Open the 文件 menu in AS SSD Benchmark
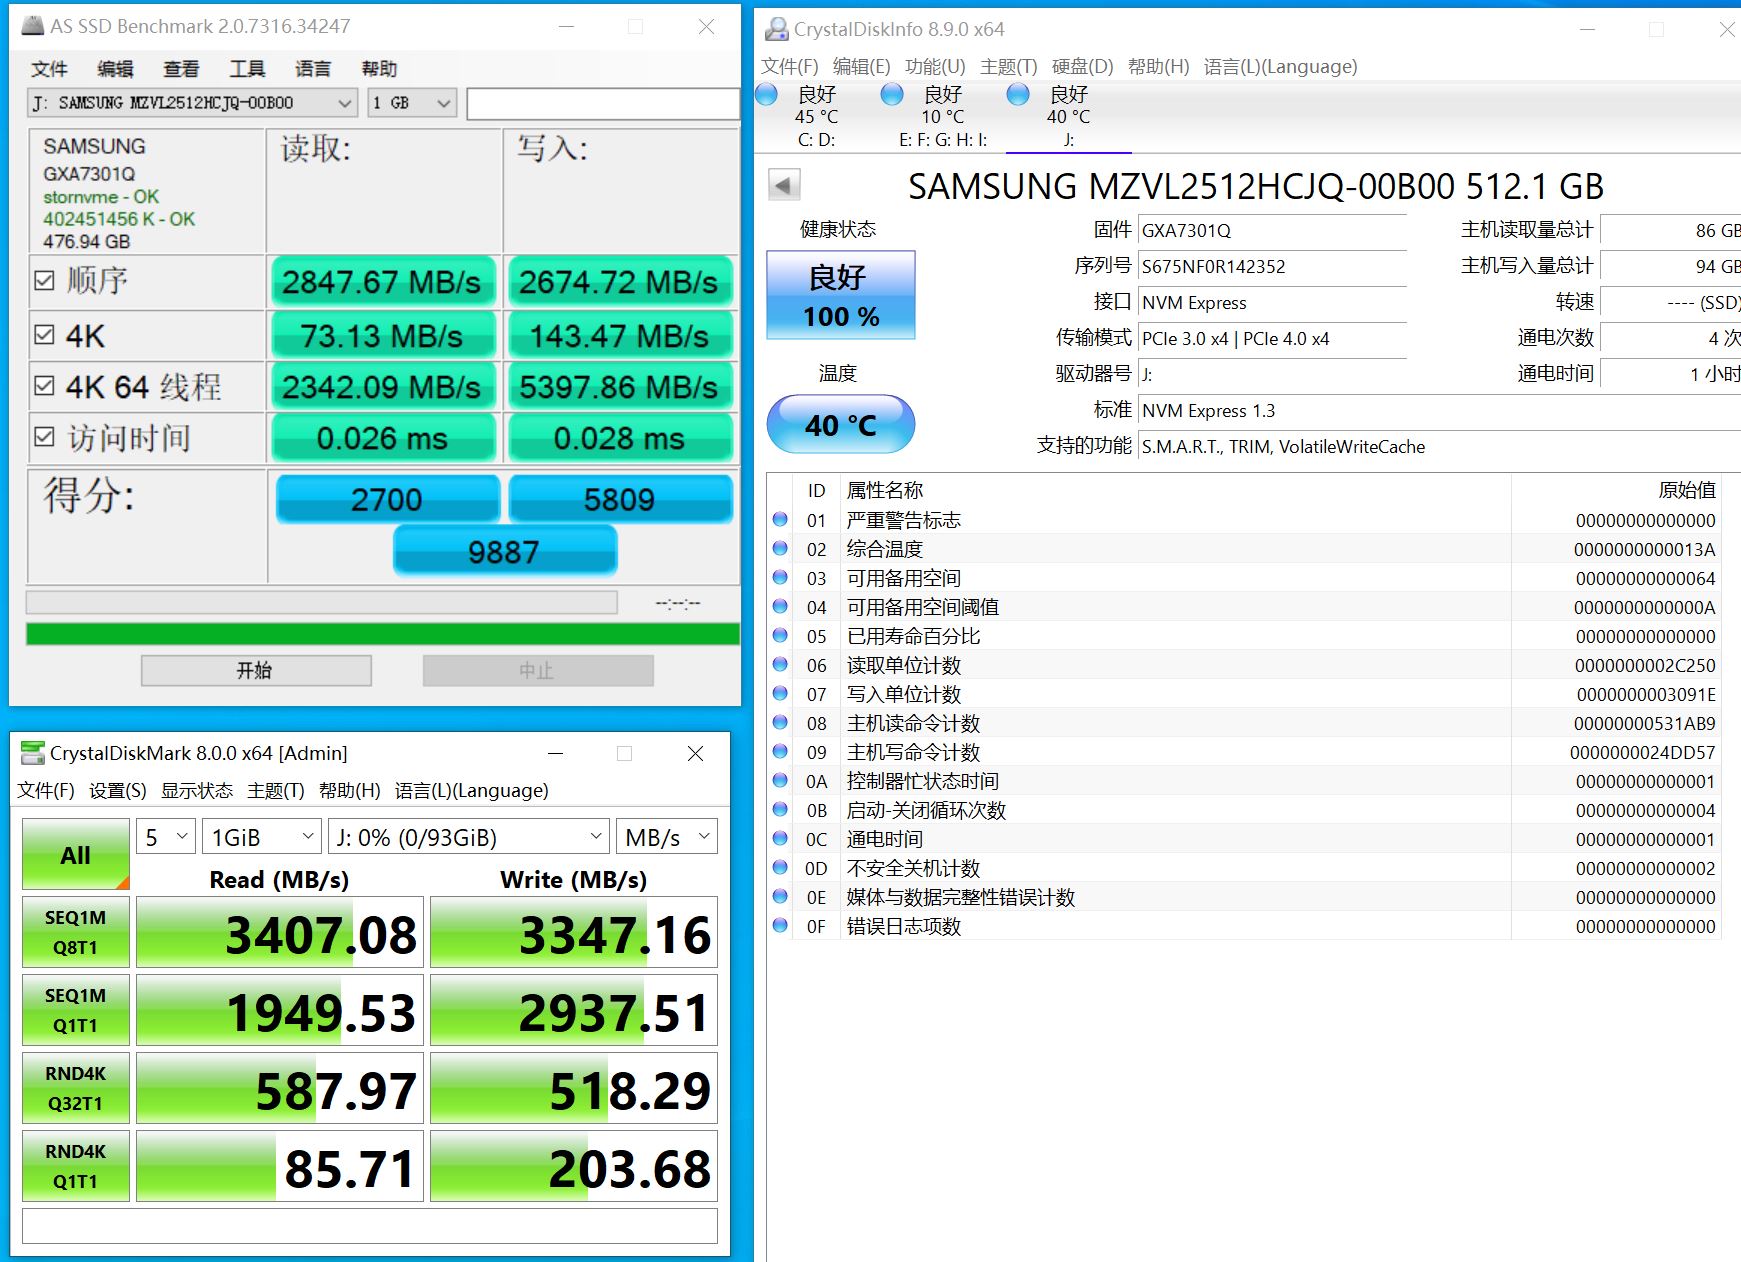This screenshot has height=1262, width=1741. (49, 68)
